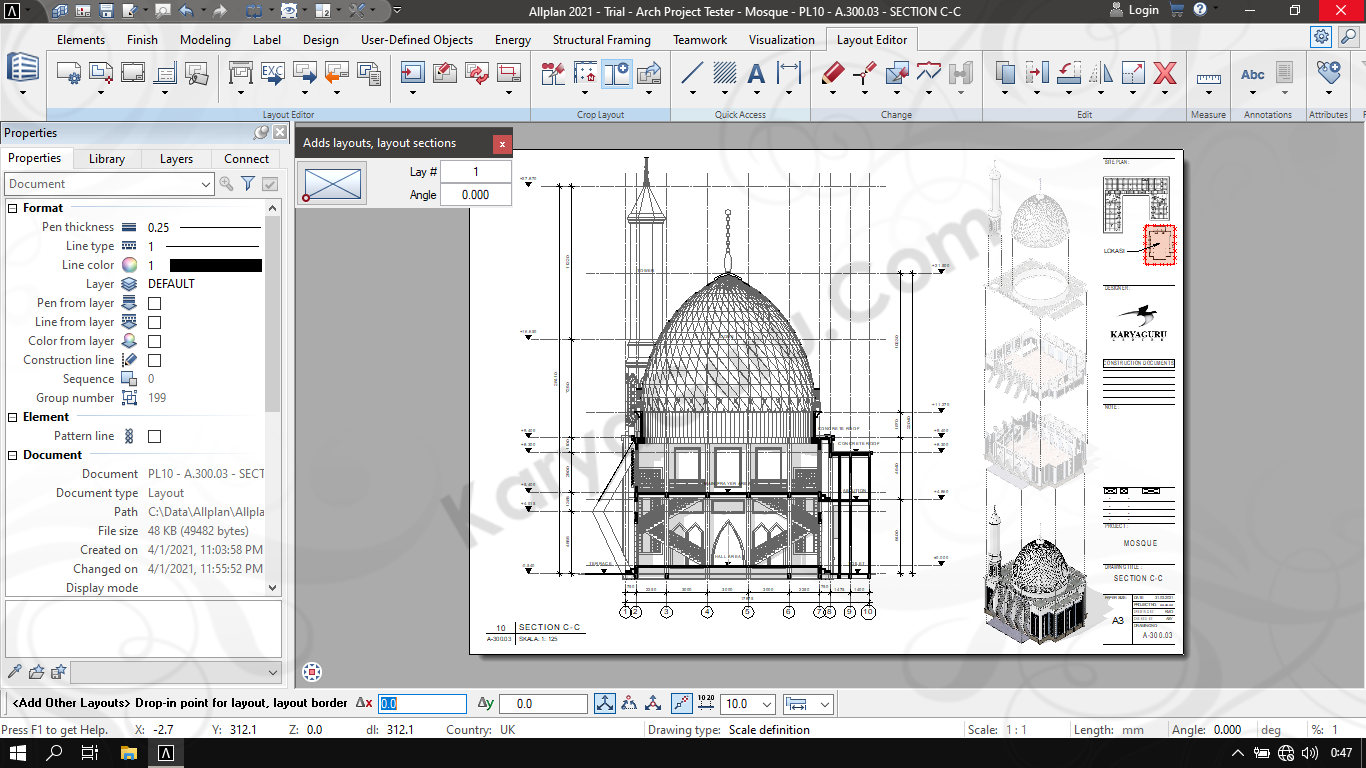
Task: Click the Login button in title bar
Action: (1133, 10)
